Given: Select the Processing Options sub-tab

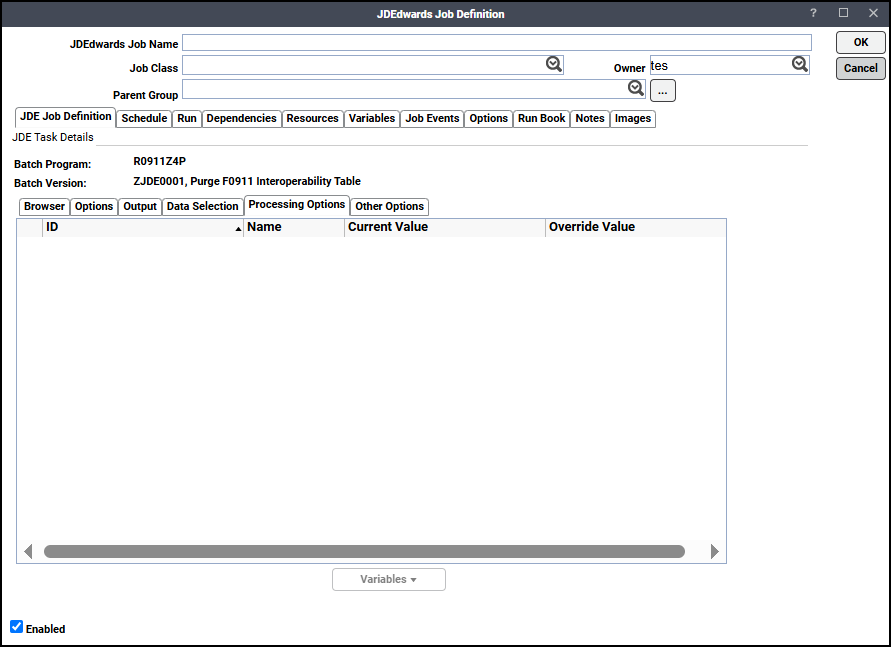Looking at the screenshot, I should (297, 204).
